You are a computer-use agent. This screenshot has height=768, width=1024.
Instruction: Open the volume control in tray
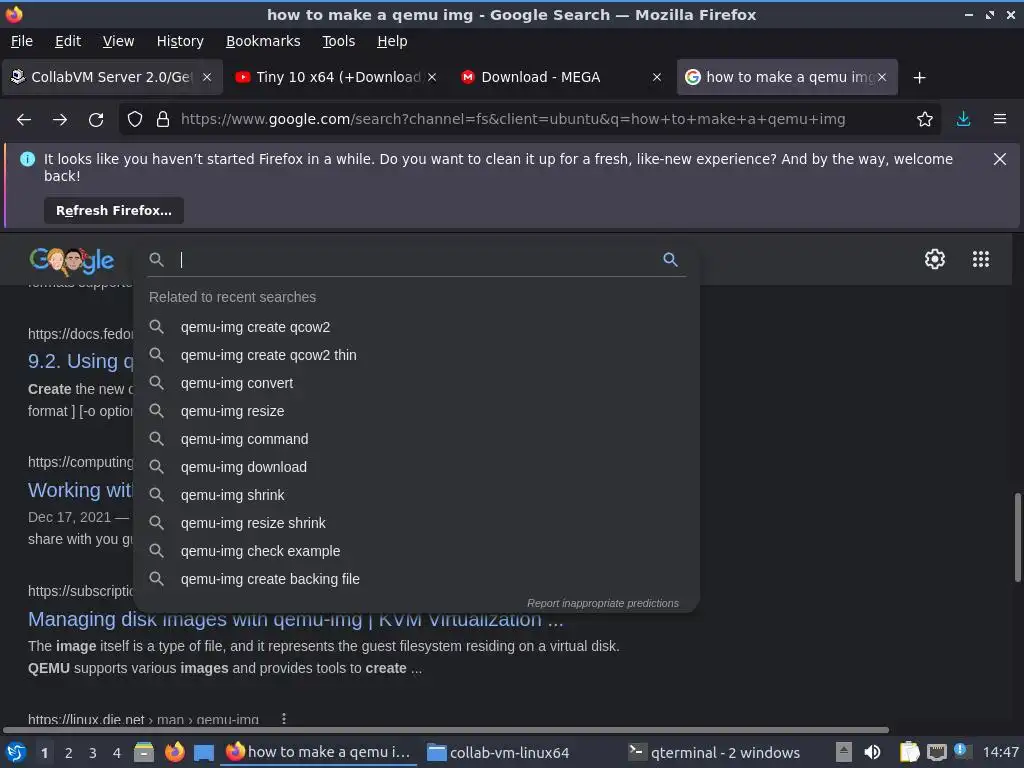pos(872,752)
